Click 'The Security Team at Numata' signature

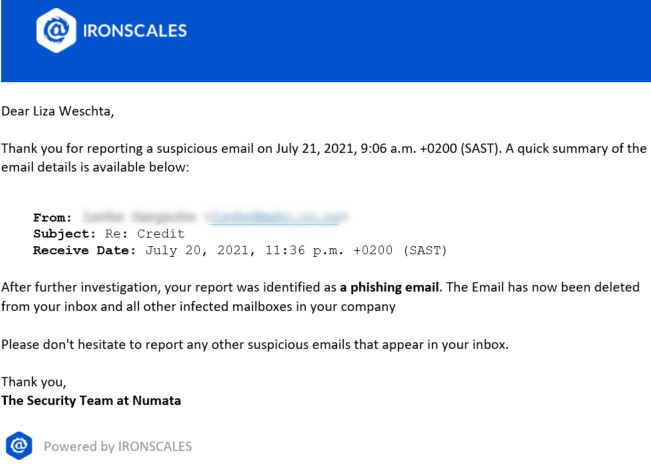91,401
